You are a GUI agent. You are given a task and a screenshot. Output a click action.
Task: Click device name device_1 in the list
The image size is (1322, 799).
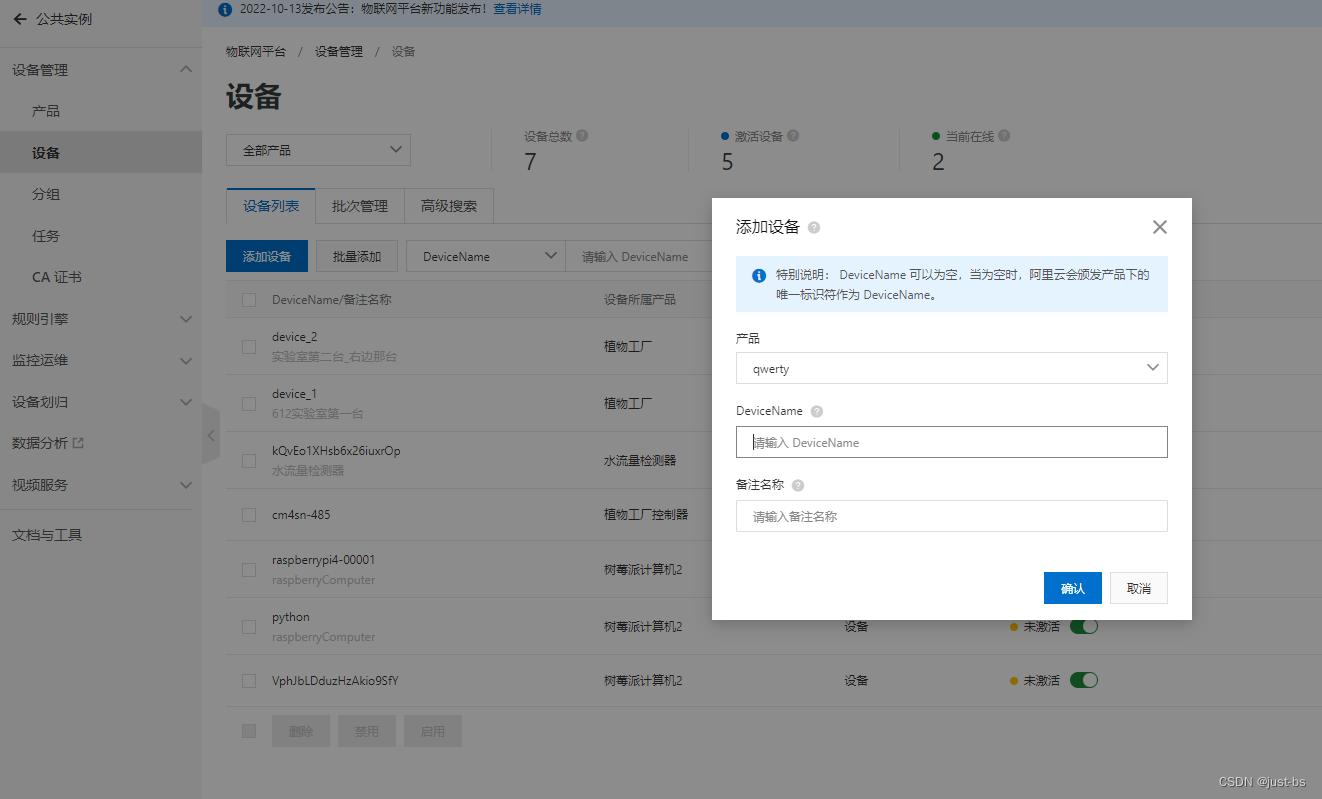pos(294,394)
